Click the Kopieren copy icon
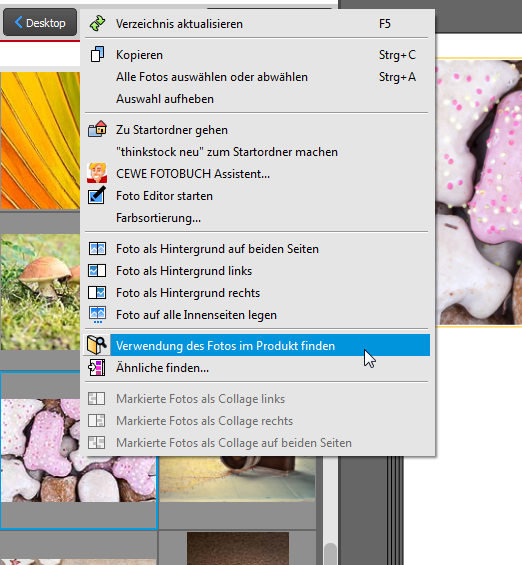522x565 pixels. 97,54
